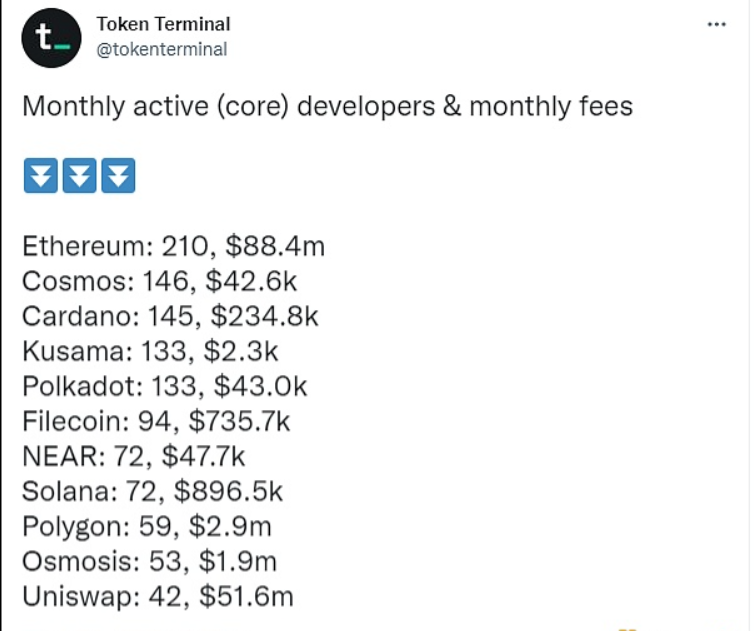The width and height of the screenshot is (754, 631).
Task: Click the Filecoin: 94, $735.7k line
Action: click(156, 421)
